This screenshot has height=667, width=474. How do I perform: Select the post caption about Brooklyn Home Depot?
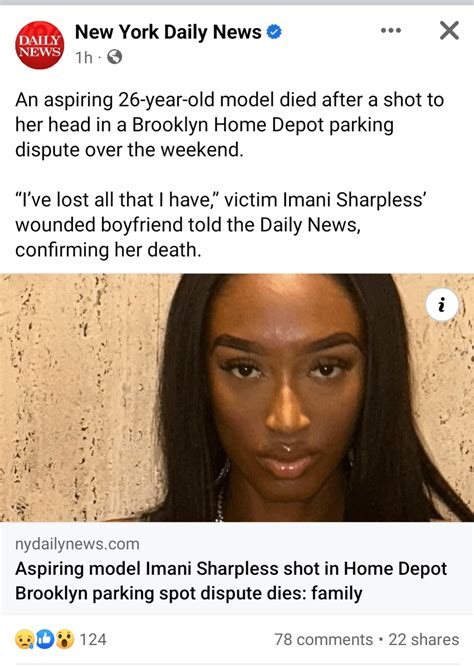click(x=230, y=125)
